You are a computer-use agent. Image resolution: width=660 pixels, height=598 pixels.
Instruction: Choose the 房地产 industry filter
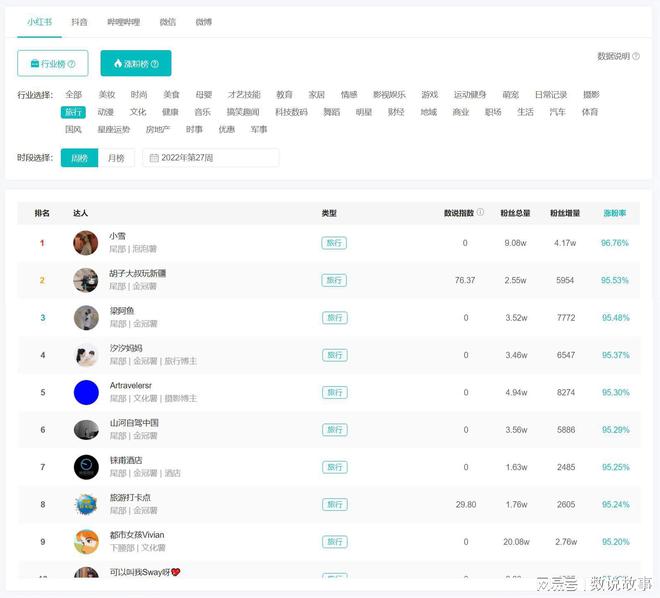tap(158, 129)
